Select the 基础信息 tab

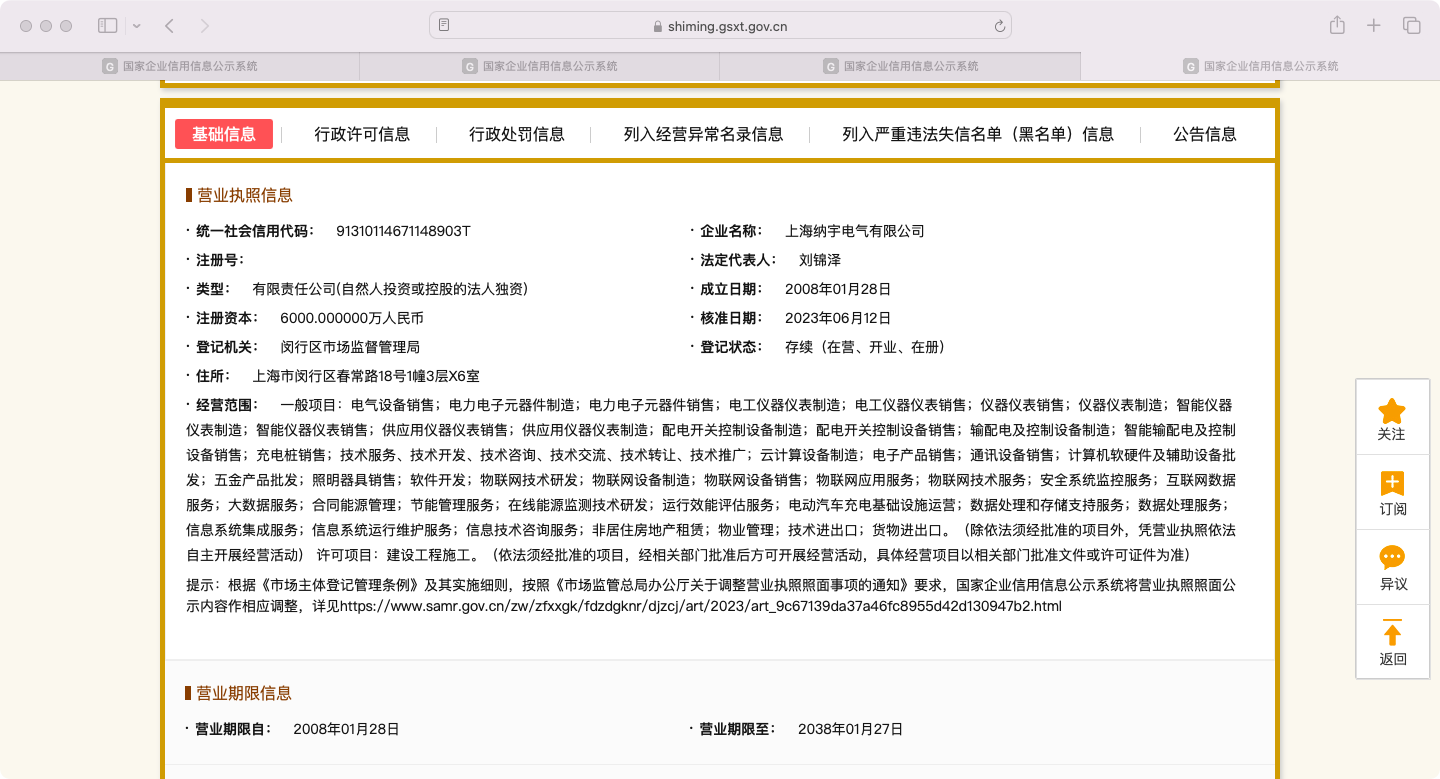pyautogui.click(x=224, y=134)
